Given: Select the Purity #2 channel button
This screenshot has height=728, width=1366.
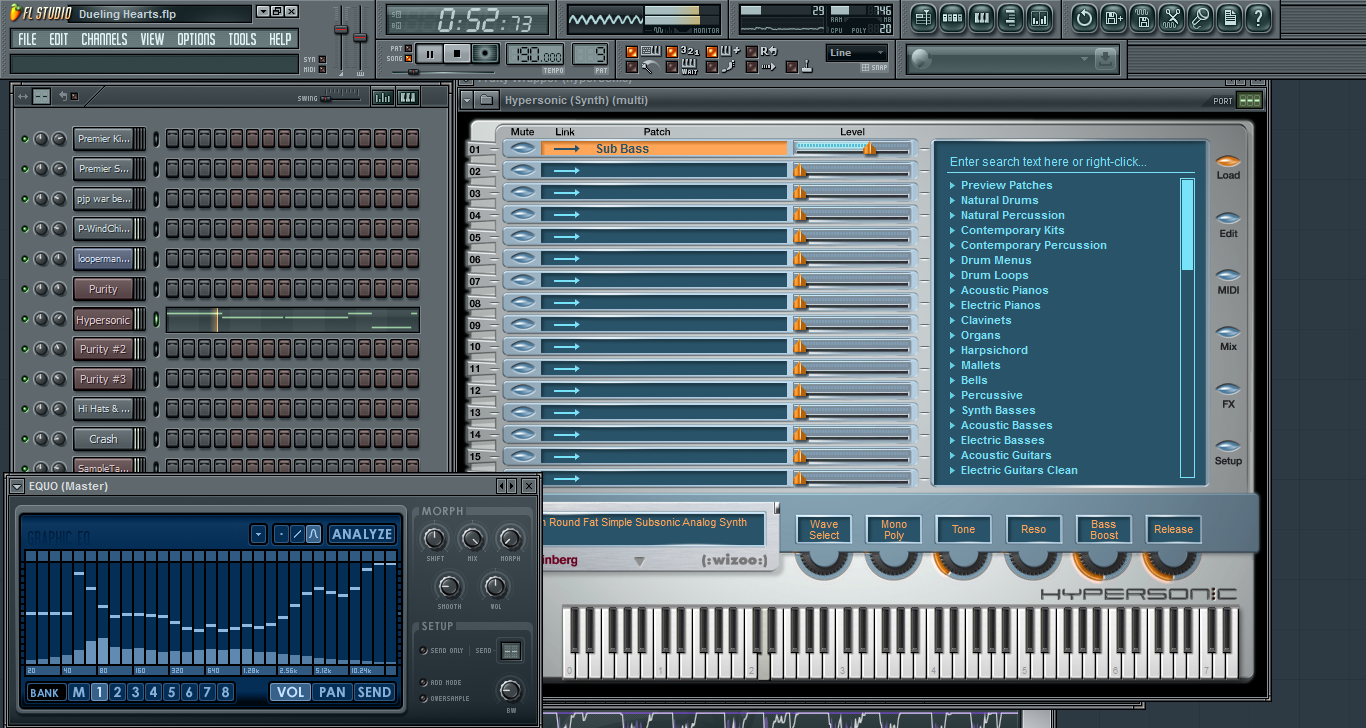Looking at the screenshot, I should tap(103, 350).
